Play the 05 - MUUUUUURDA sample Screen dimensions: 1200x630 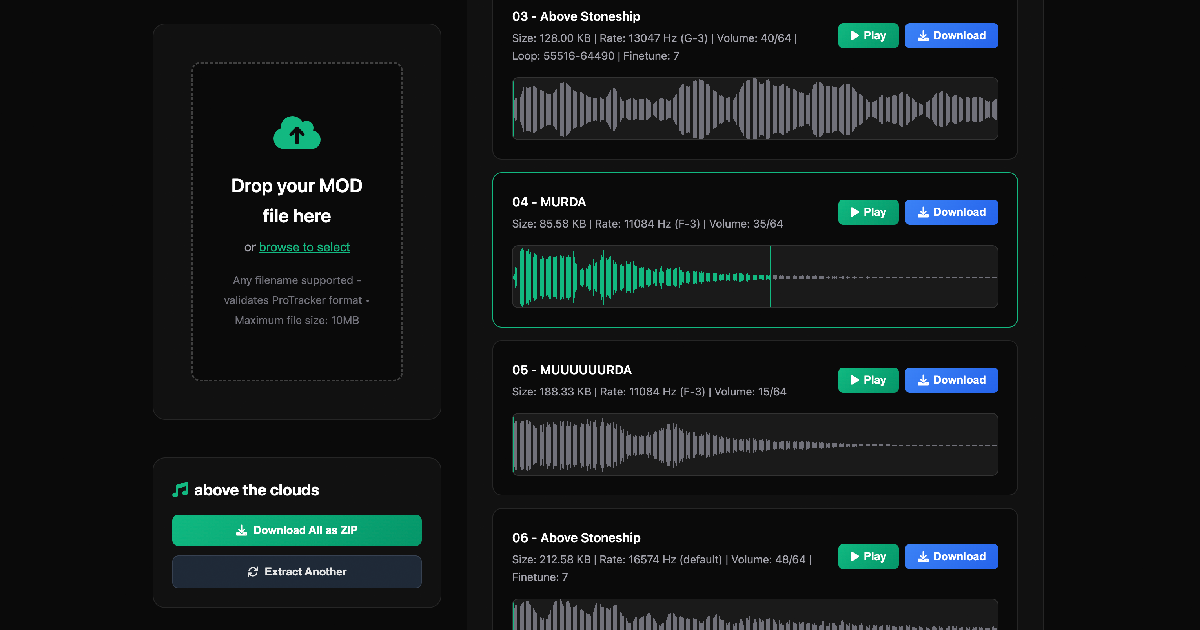point(866,380)
